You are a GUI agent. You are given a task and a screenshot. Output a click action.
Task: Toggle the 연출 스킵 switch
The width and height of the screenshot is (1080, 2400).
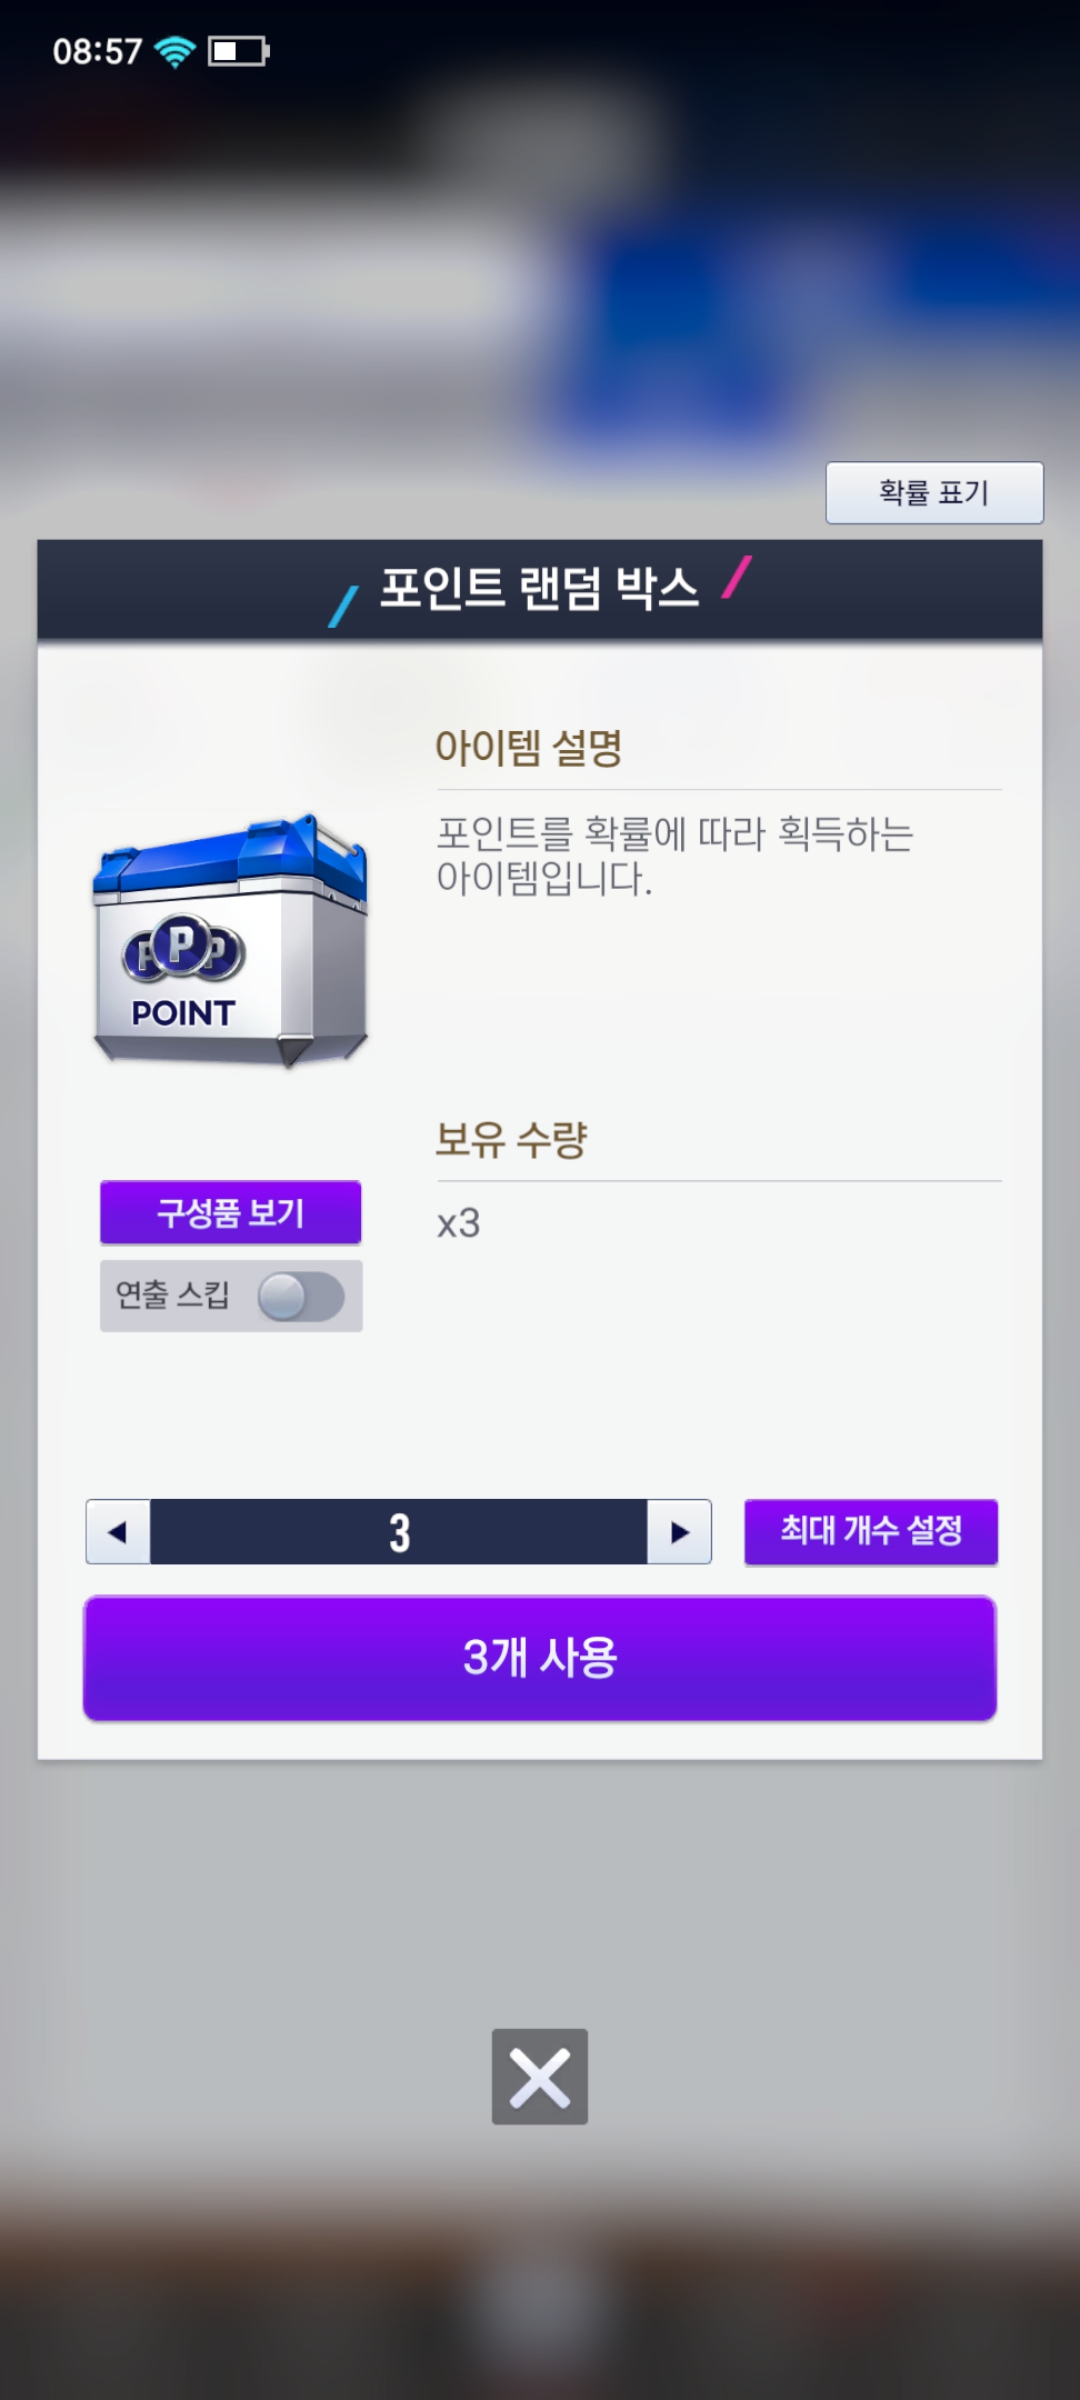coord(301,1296)
